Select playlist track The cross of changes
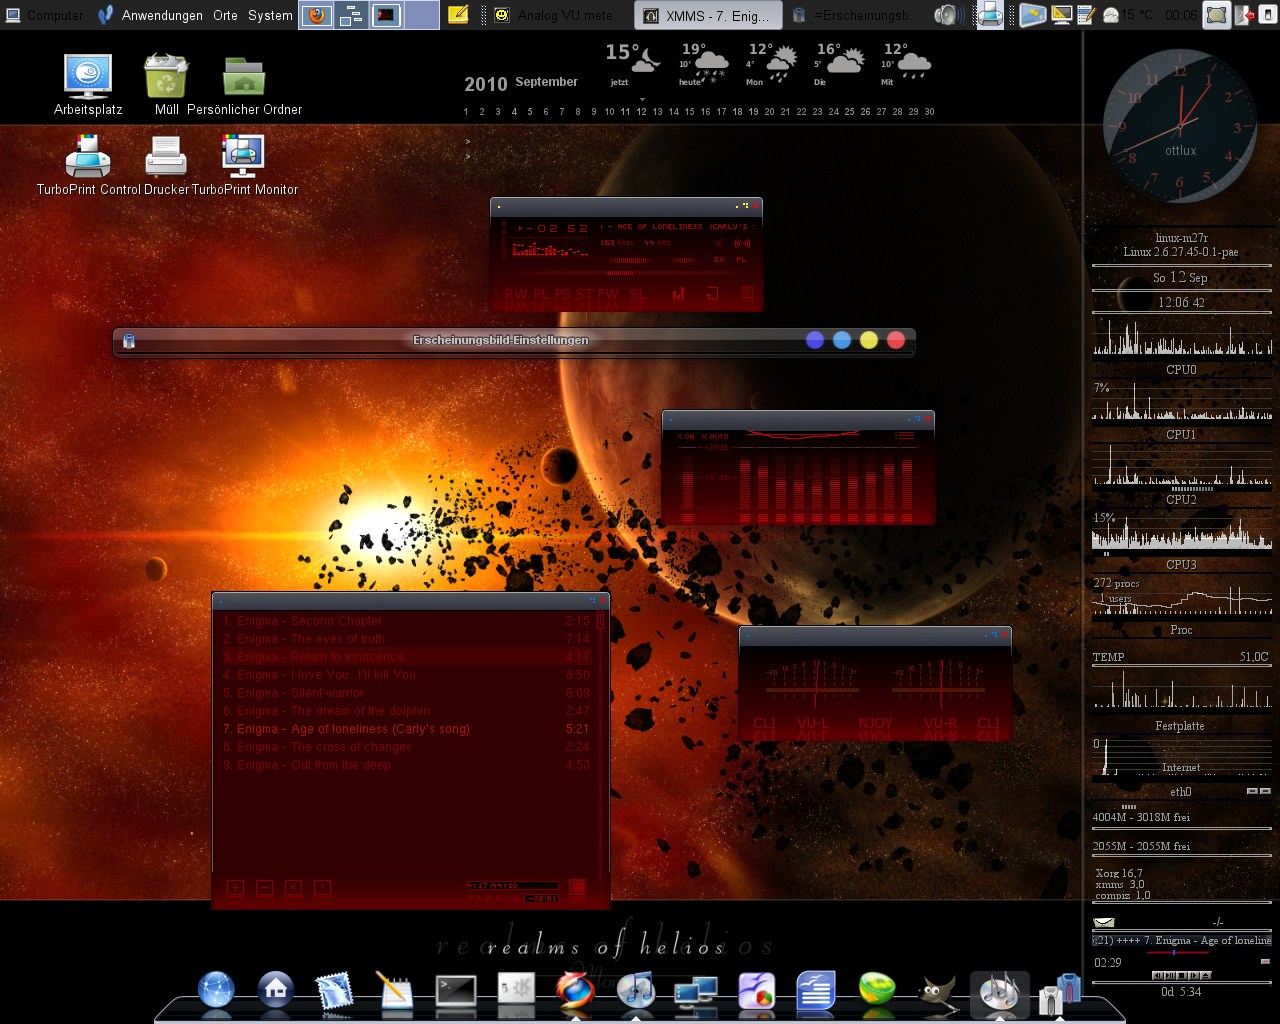 pos(405,747)
